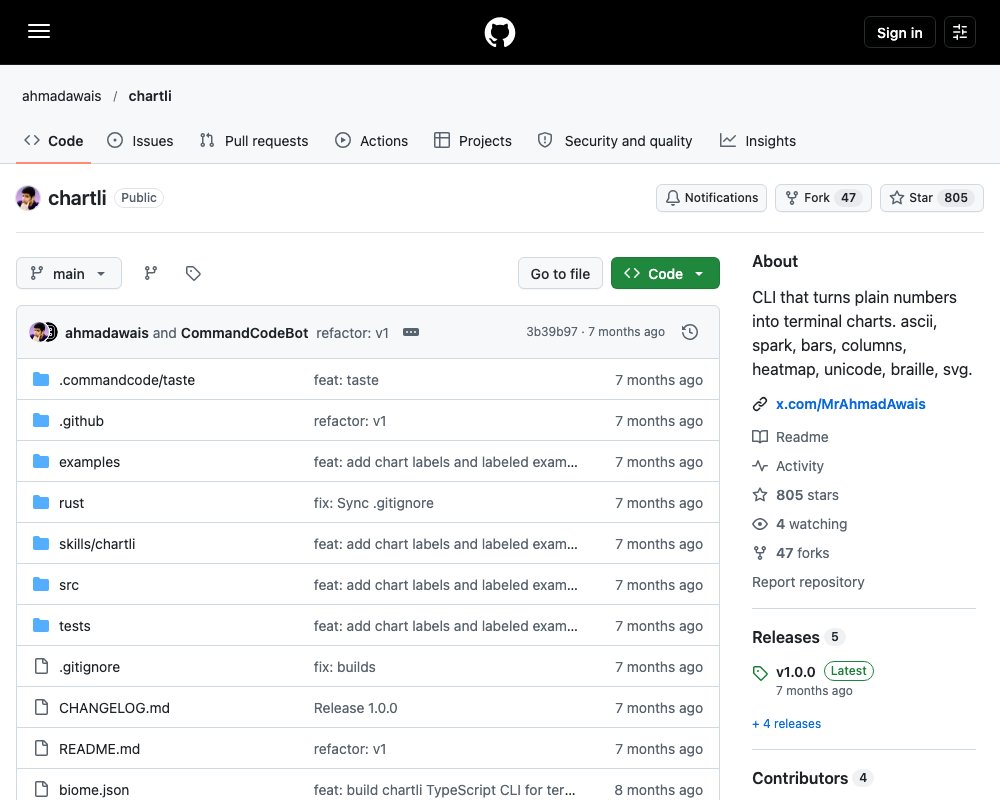Open the 'Release 1.0.0' commit message
This screenshot has height=800, width=1000.
pos(355,708)
